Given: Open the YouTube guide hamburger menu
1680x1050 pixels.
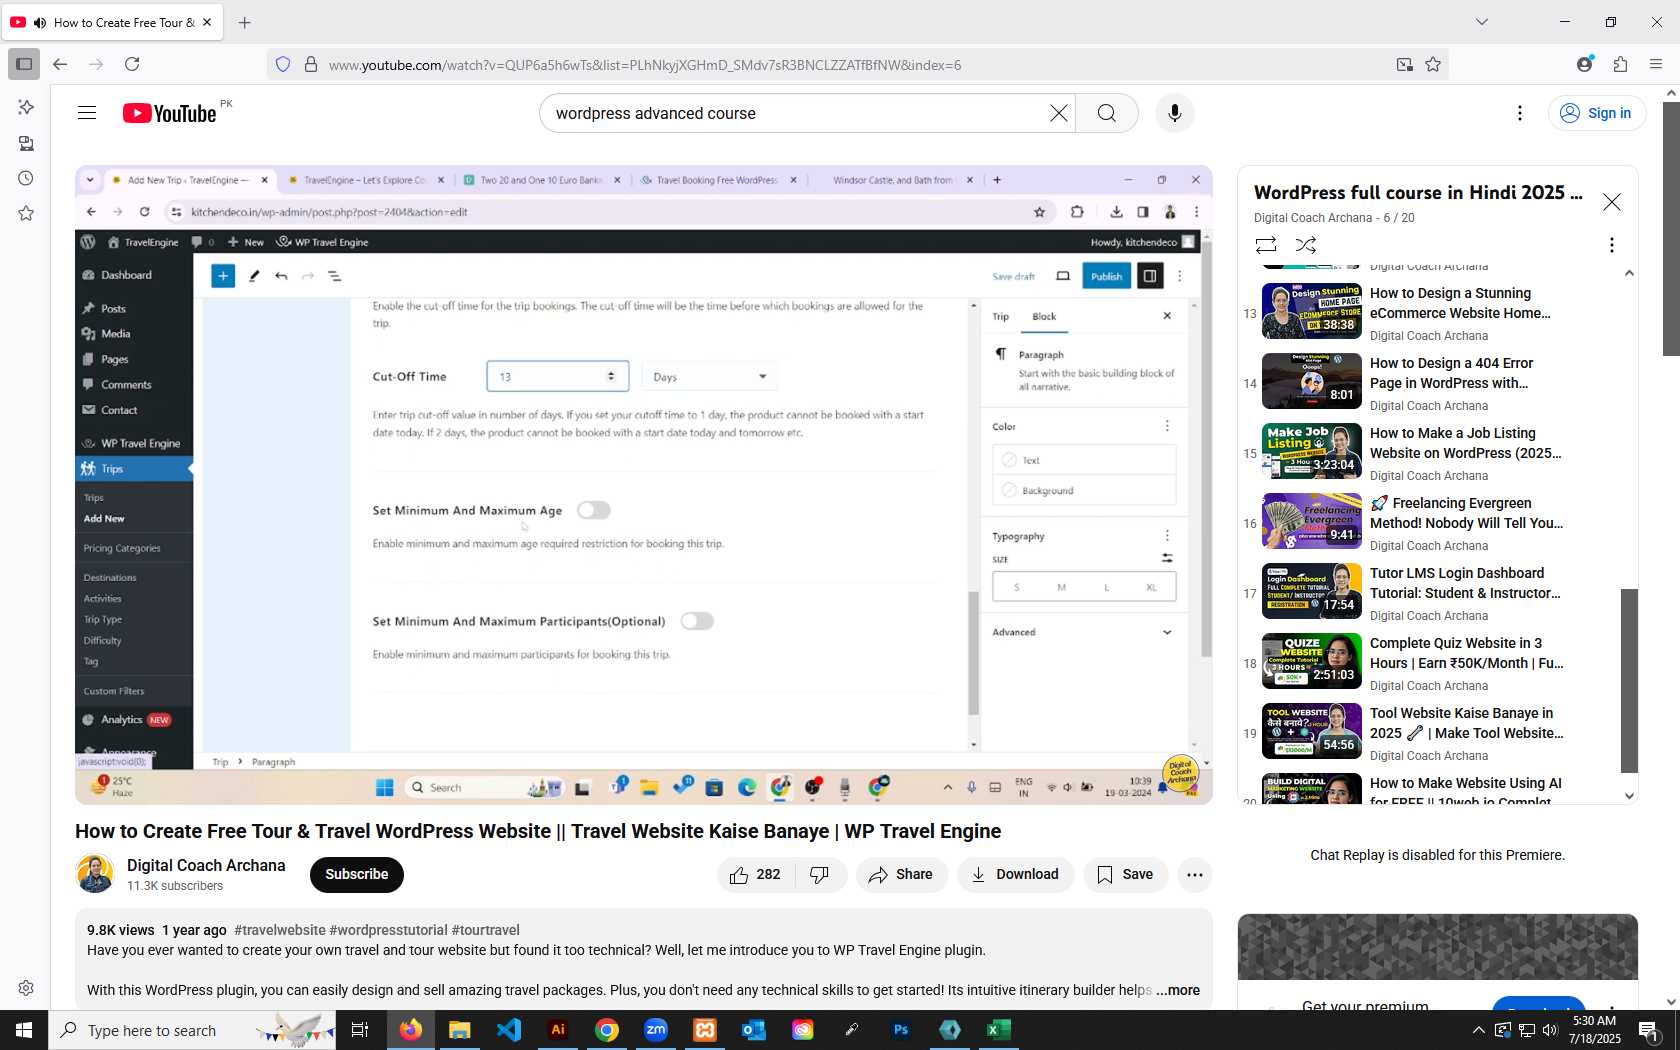Looking at the screenshot, I should pyautogui.click(x=87, y=113).
